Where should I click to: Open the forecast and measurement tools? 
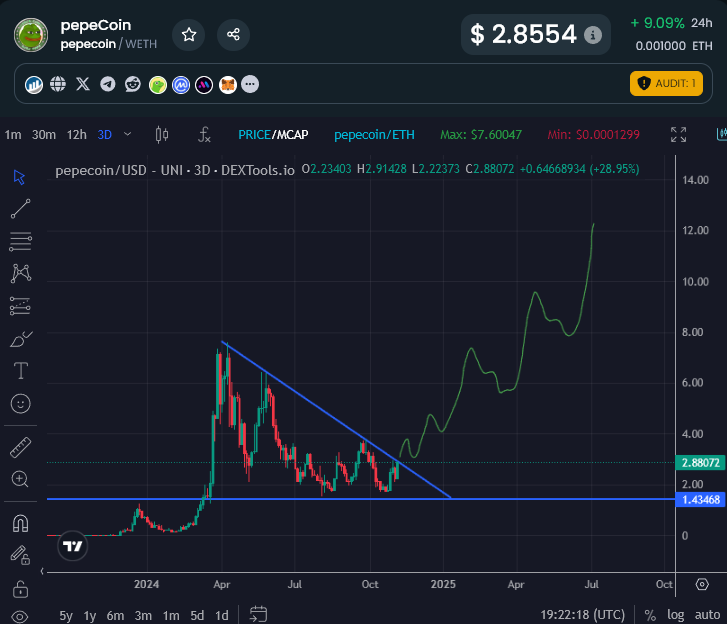click(x=20, y=306)
